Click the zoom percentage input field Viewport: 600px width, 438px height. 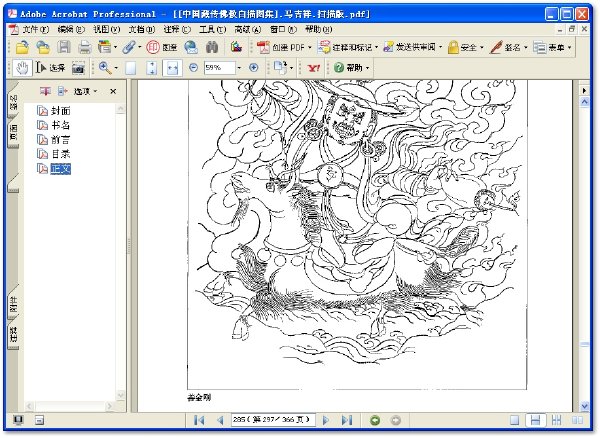pyautogui.click(x=219, y=68)
